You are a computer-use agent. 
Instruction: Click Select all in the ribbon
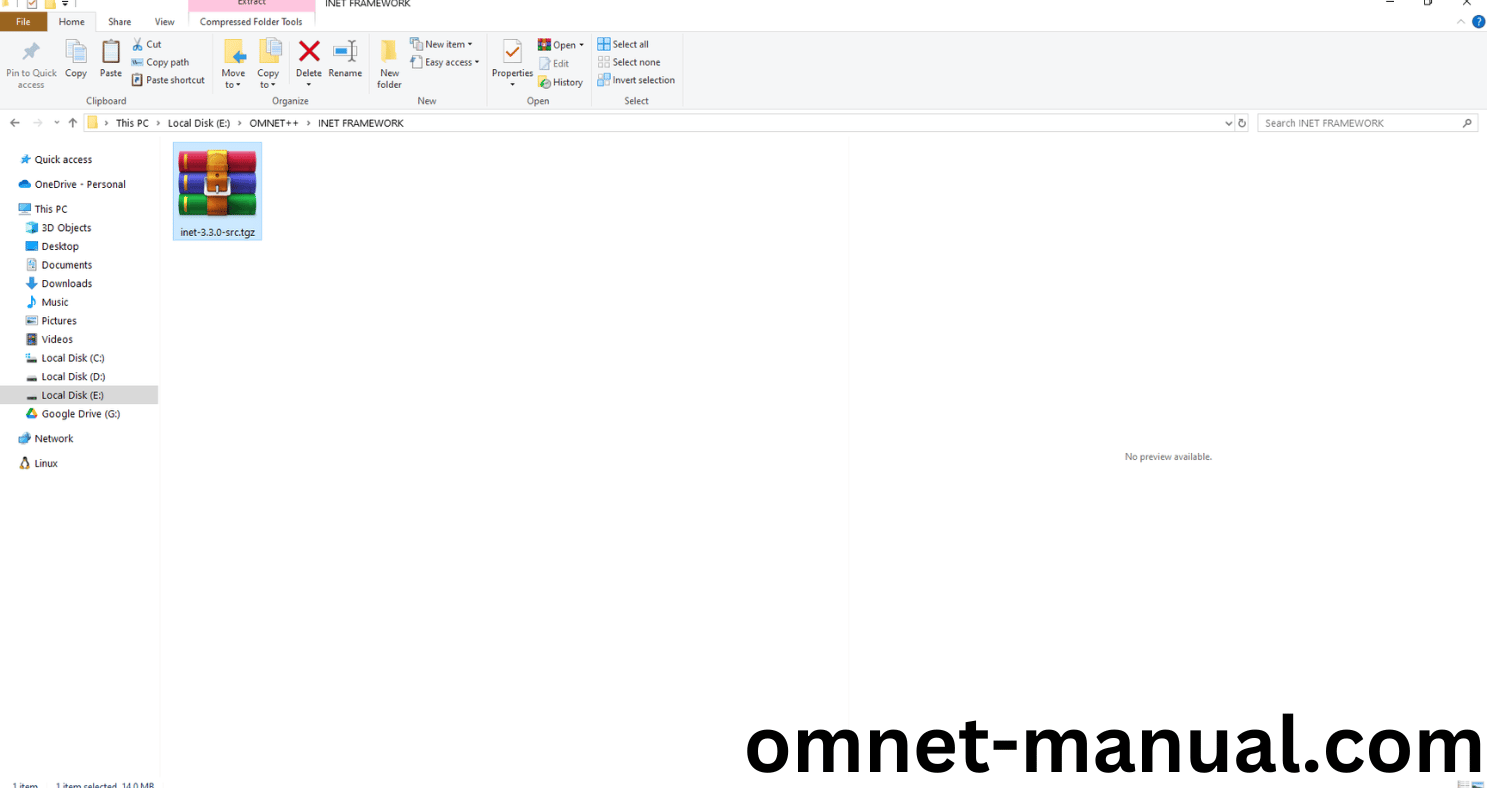624,44
